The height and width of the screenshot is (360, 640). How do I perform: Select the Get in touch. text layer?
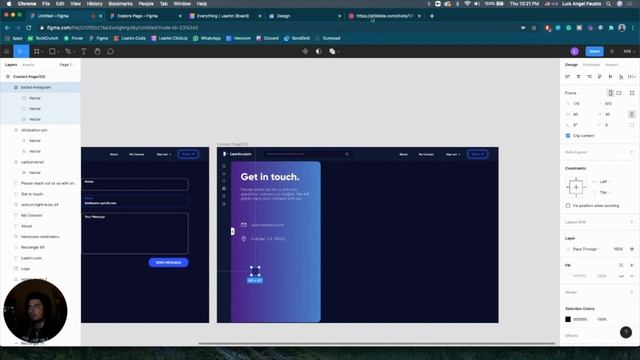pyautogui.click(x=32, y=194)
